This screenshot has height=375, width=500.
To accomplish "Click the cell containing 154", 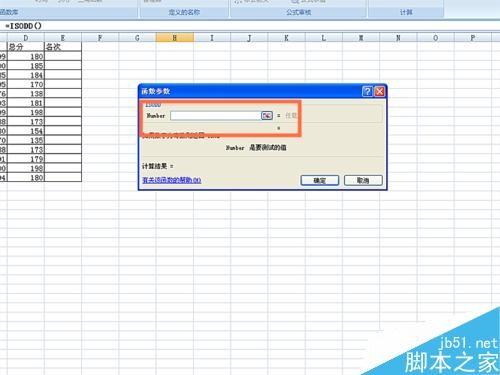I will pos(26,131).
